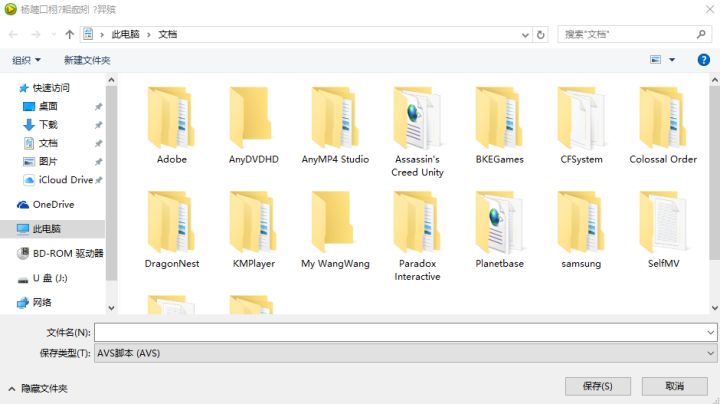This screenshot has height=404, width=720.
Task: Click sidebar scrollbar down arrow
Action: pos(111,308)
